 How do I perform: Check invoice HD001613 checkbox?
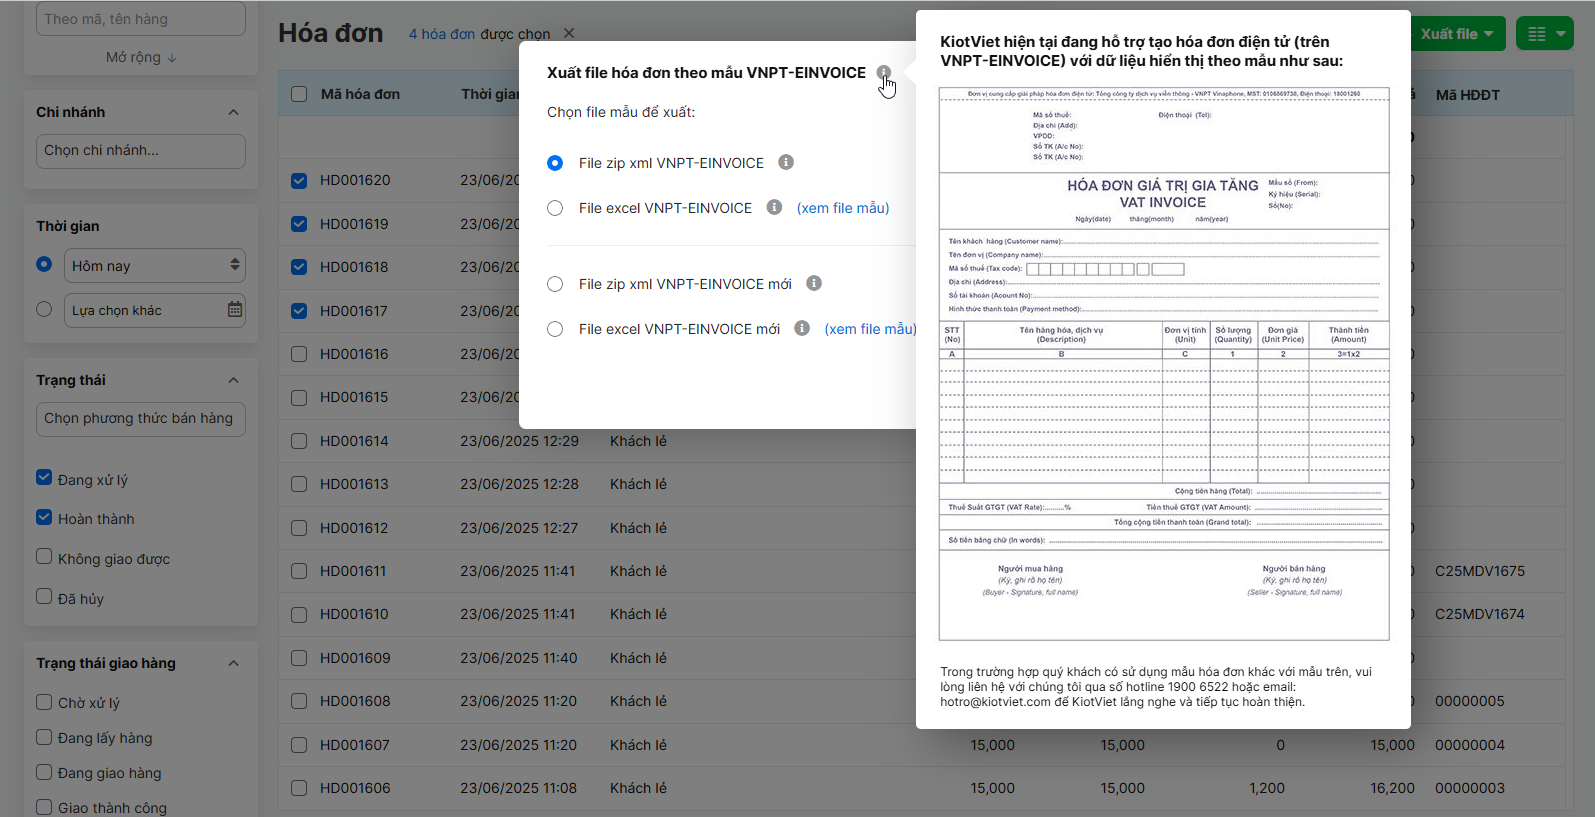[299, 484]
